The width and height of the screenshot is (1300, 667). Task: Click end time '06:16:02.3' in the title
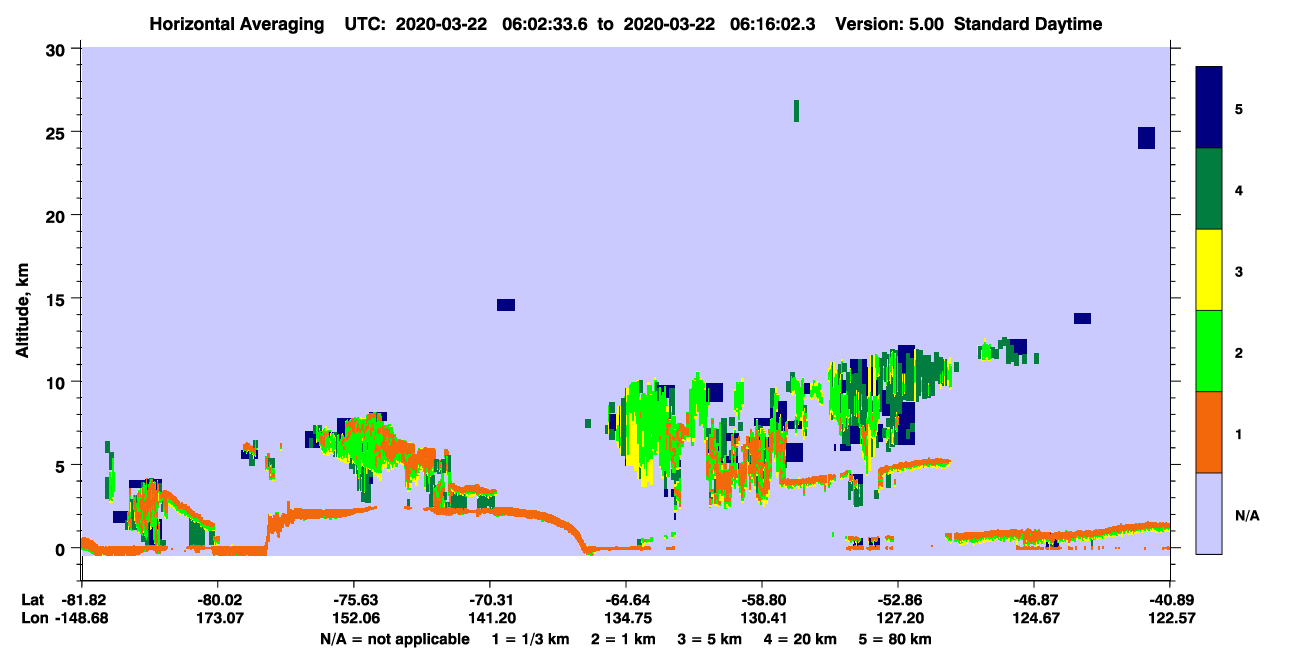pyautogui.click(x=774, y=24)
